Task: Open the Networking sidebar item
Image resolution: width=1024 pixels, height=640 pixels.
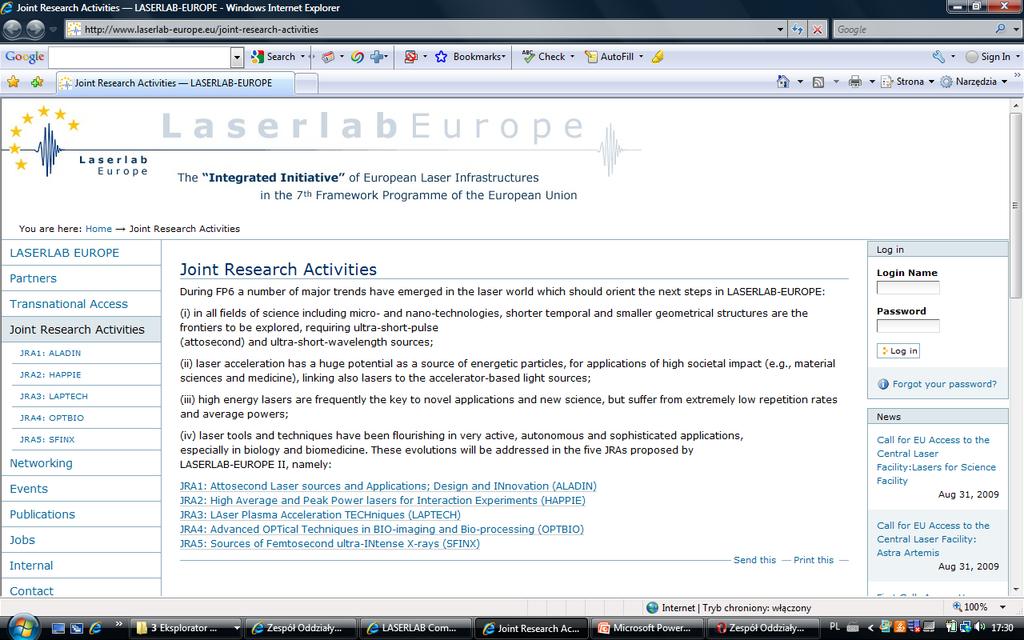Action: (40, 463)
